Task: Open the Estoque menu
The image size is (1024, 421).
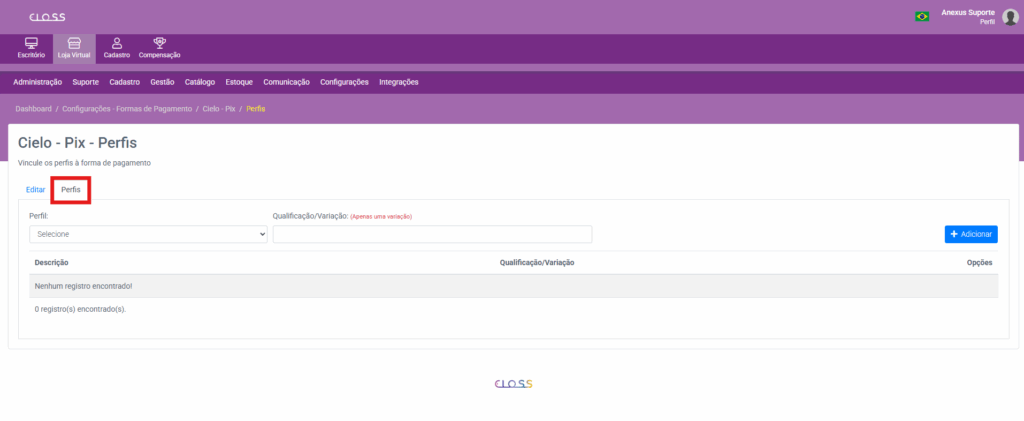Action: coord(239,82)
